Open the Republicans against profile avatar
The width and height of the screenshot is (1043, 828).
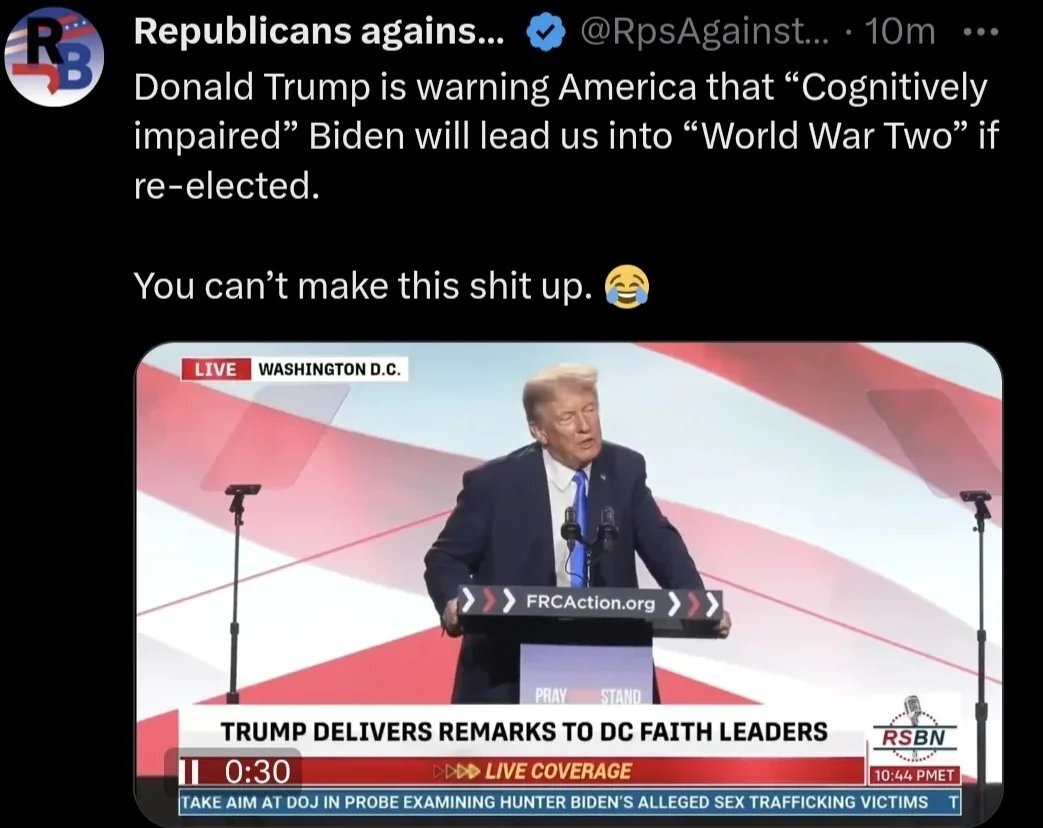pyautogui.click(x=54, y=56)
